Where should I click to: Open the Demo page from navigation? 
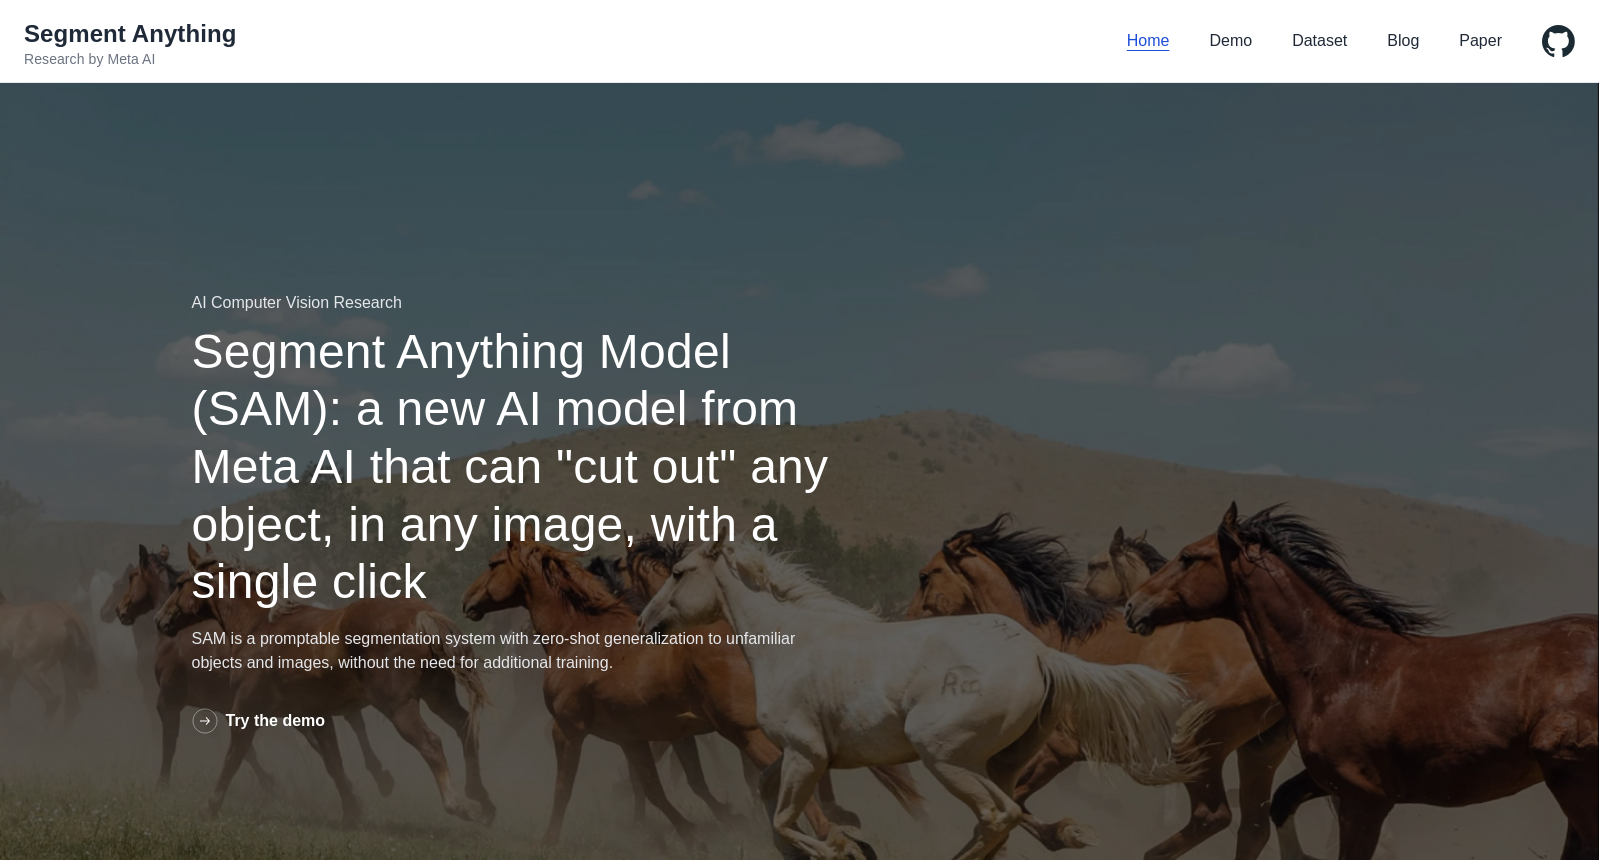pos(1231,41)
